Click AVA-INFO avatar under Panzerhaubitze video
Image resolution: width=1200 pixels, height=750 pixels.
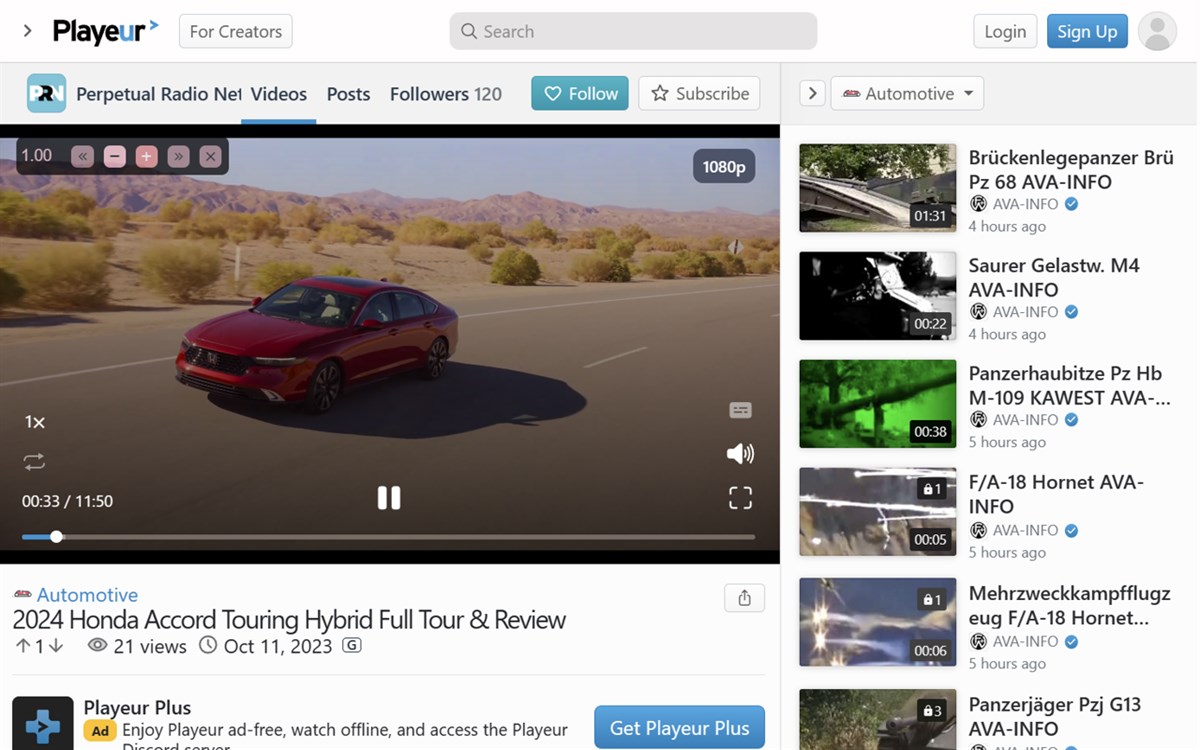[x=978, y=420]
